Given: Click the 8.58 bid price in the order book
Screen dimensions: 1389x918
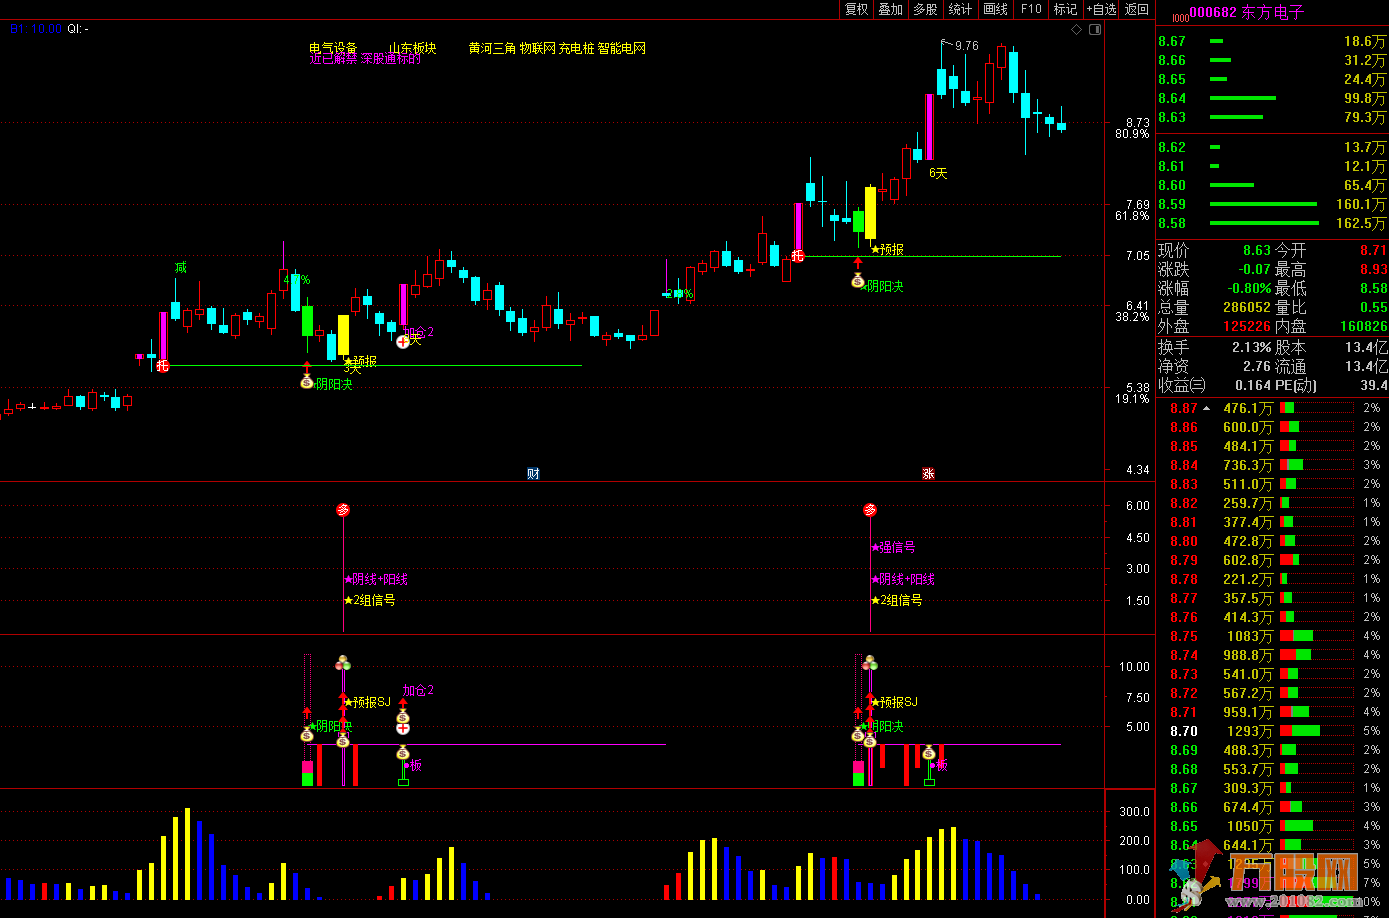Looking at the screenshot, I should 1172,223.
